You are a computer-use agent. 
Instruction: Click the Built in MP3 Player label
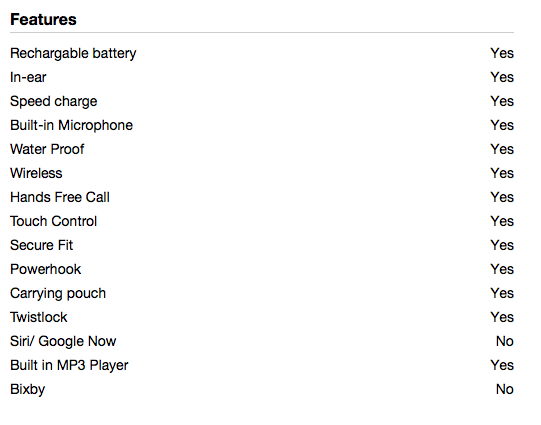[x=69, y=366]
